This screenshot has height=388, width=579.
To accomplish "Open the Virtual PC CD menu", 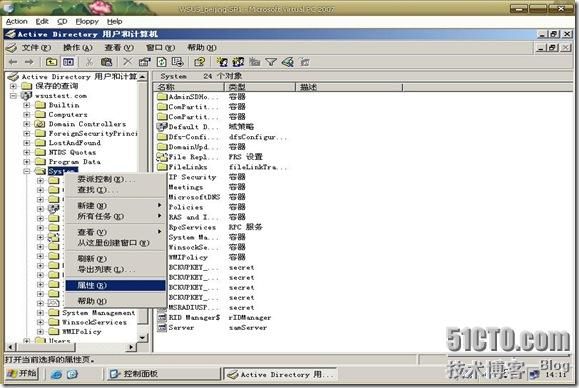I will (62, 21).
